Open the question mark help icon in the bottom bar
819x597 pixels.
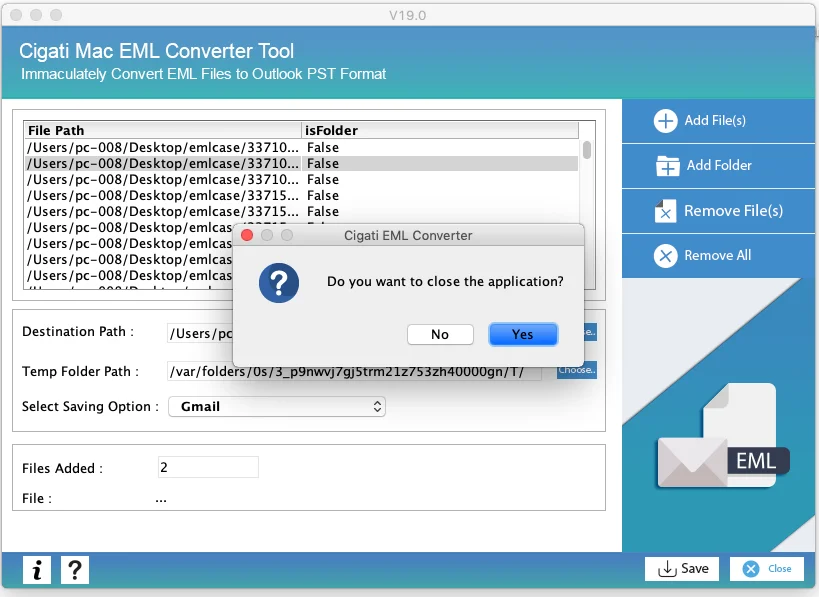point(75,569)
